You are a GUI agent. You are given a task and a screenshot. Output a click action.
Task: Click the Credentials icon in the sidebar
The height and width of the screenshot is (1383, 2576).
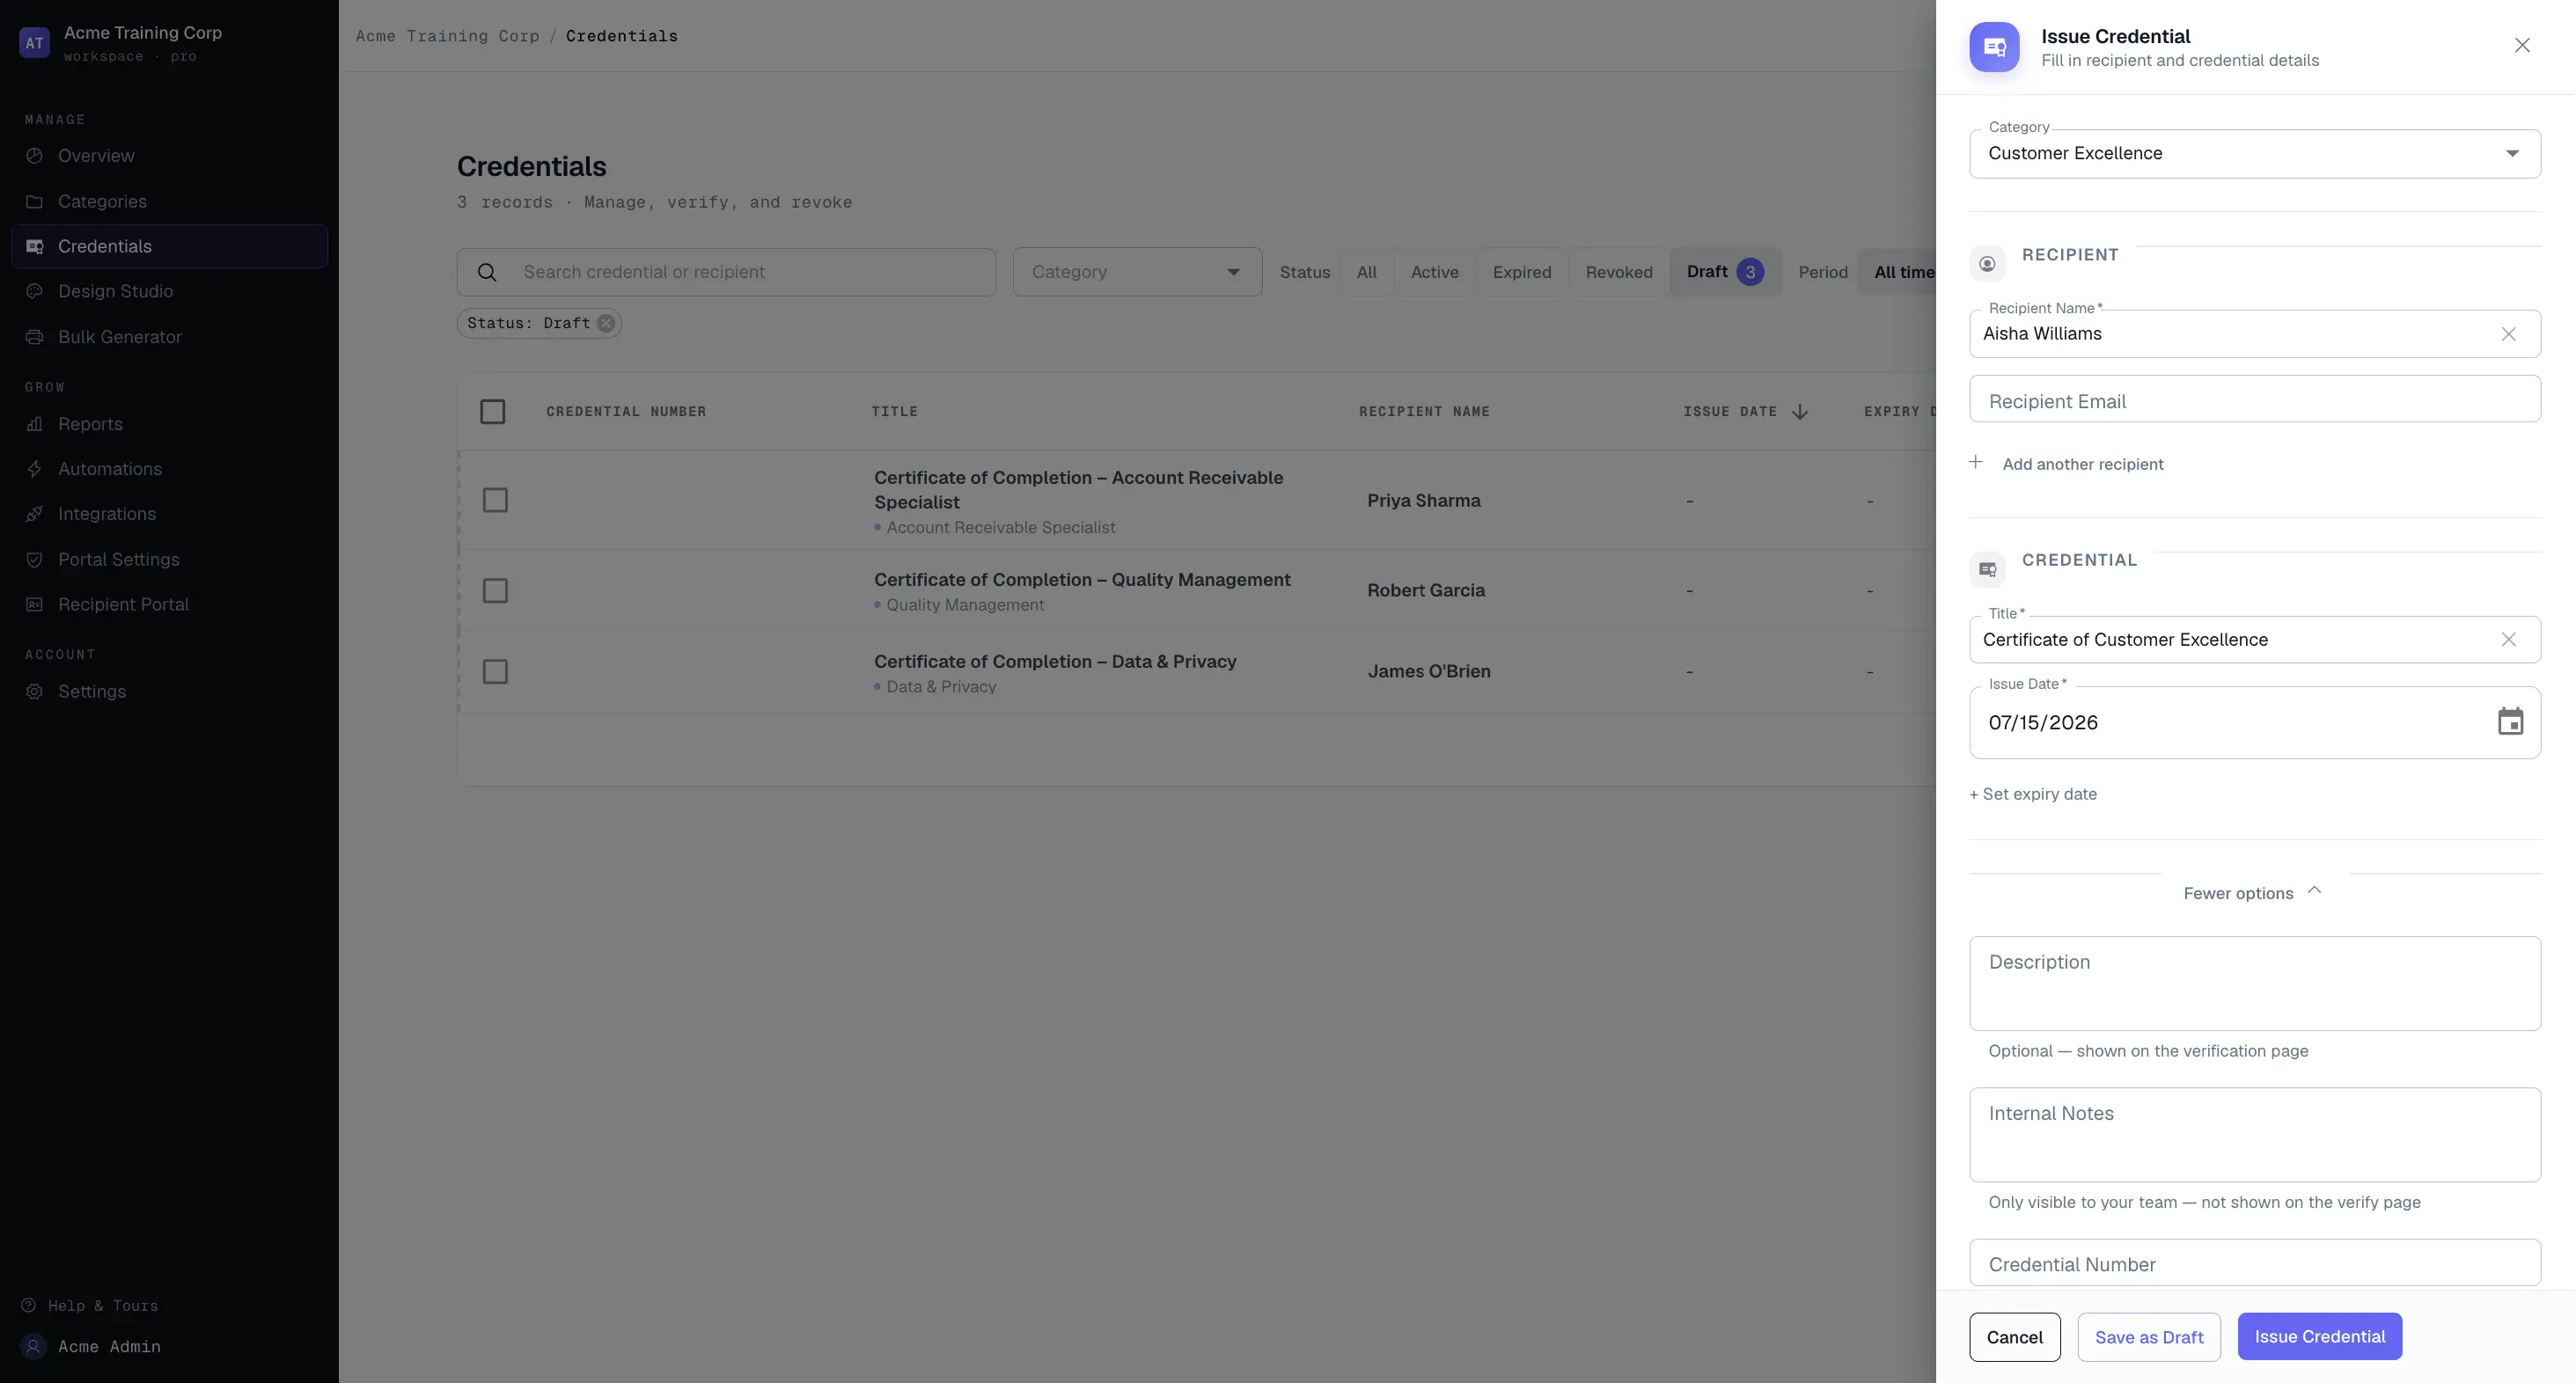point(34,246)
